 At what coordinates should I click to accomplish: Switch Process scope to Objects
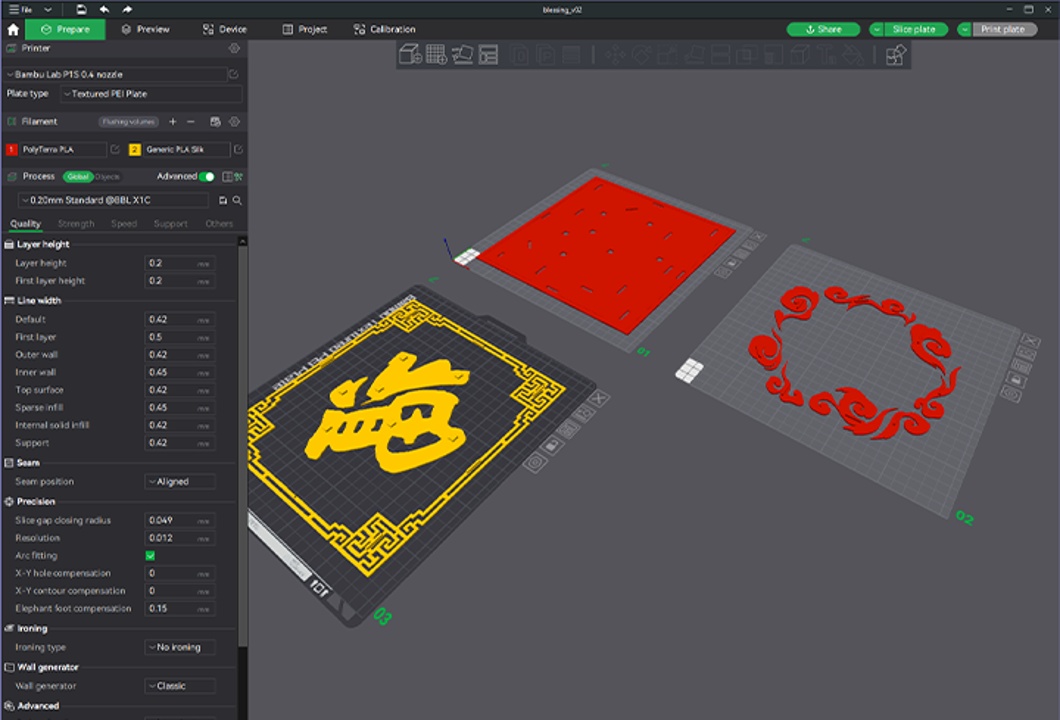pyautogui.click(x=107, y=177)
